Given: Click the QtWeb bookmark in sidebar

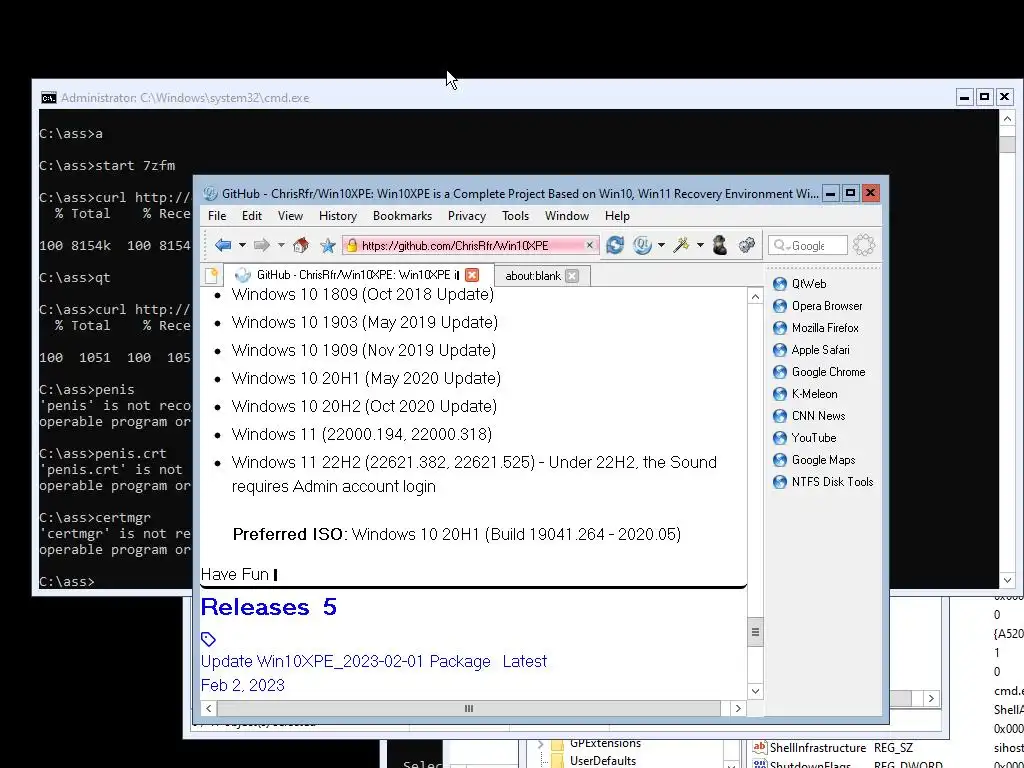Looking at the screenshot, I should tap(800, 283).
